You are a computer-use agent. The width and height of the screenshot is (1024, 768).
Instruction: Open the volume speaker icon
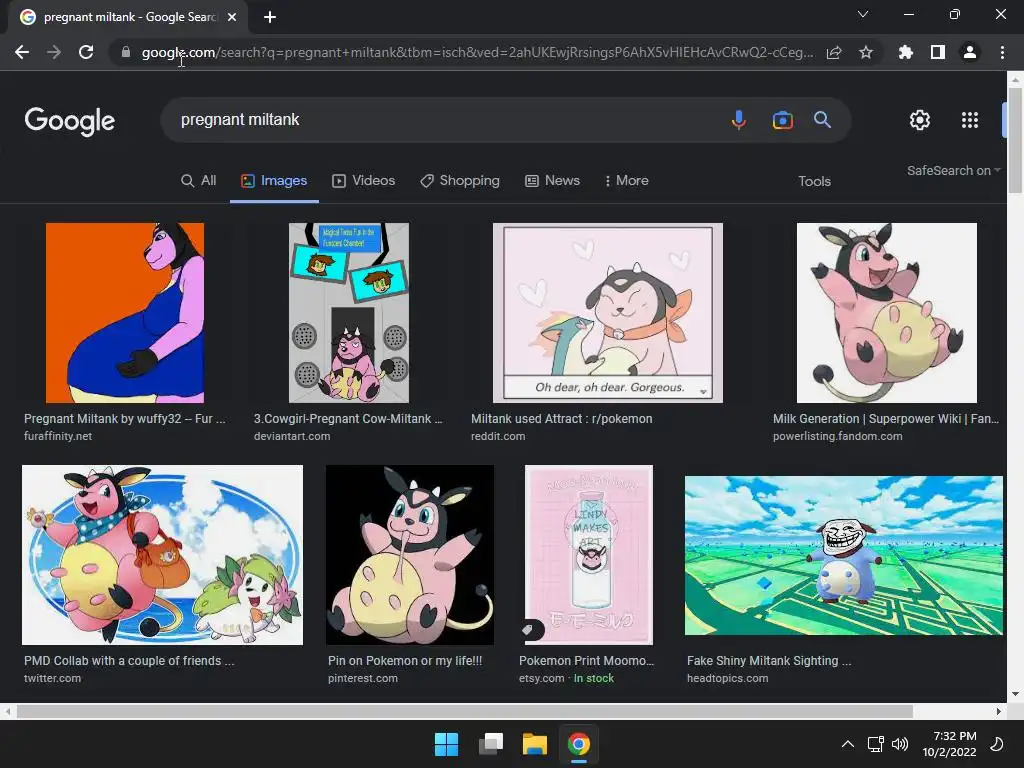900,744
